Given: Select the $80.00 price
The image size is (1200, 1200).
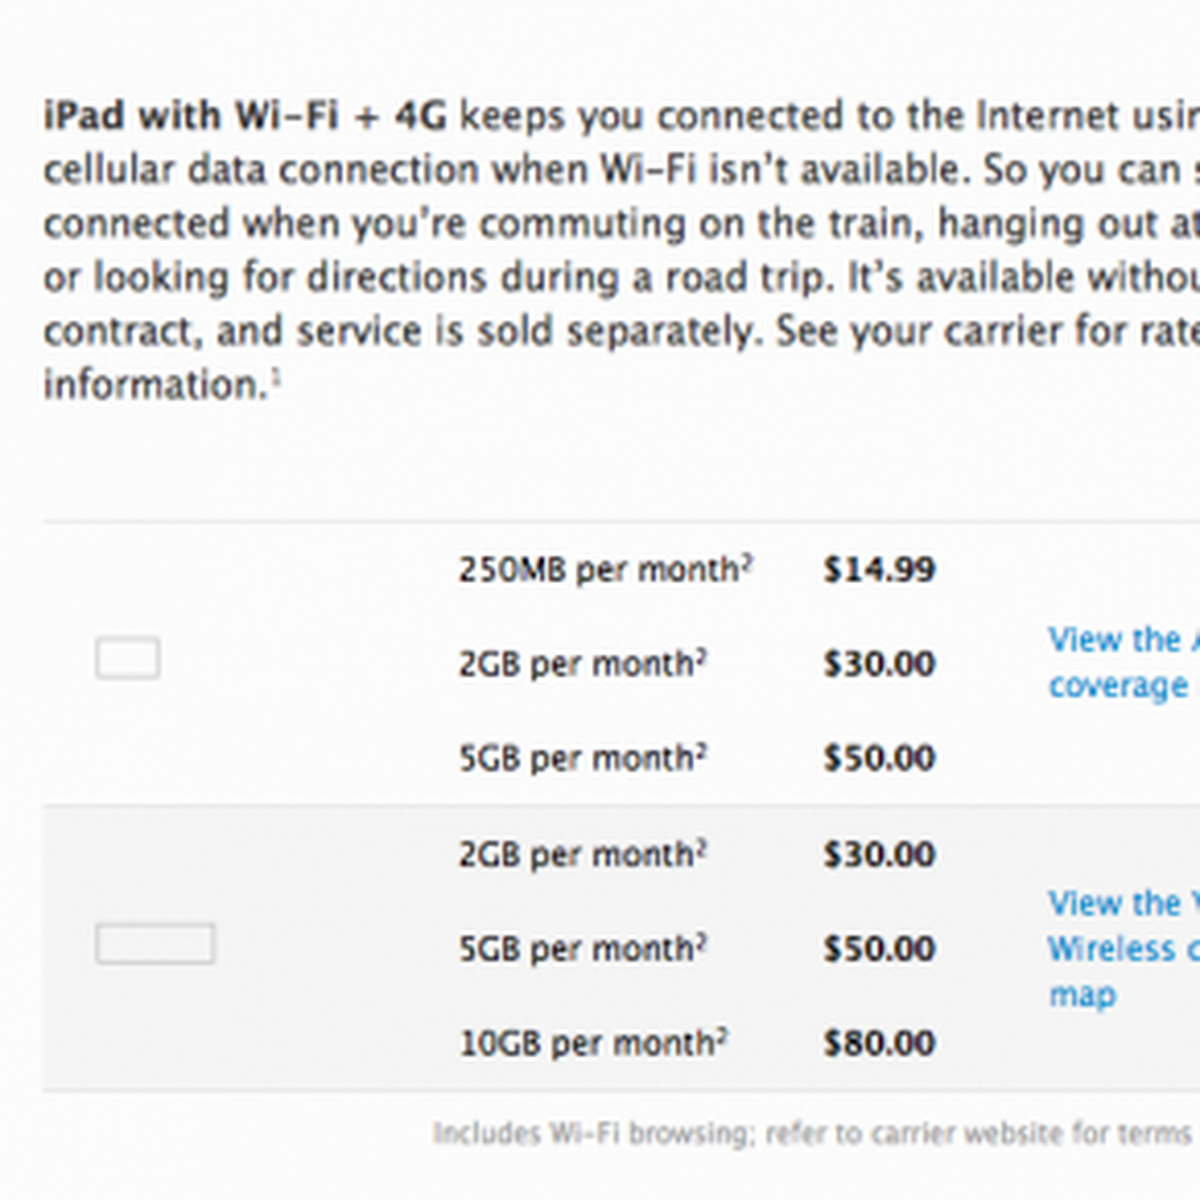Looking at the screenshot, I should coord(879,1043).
